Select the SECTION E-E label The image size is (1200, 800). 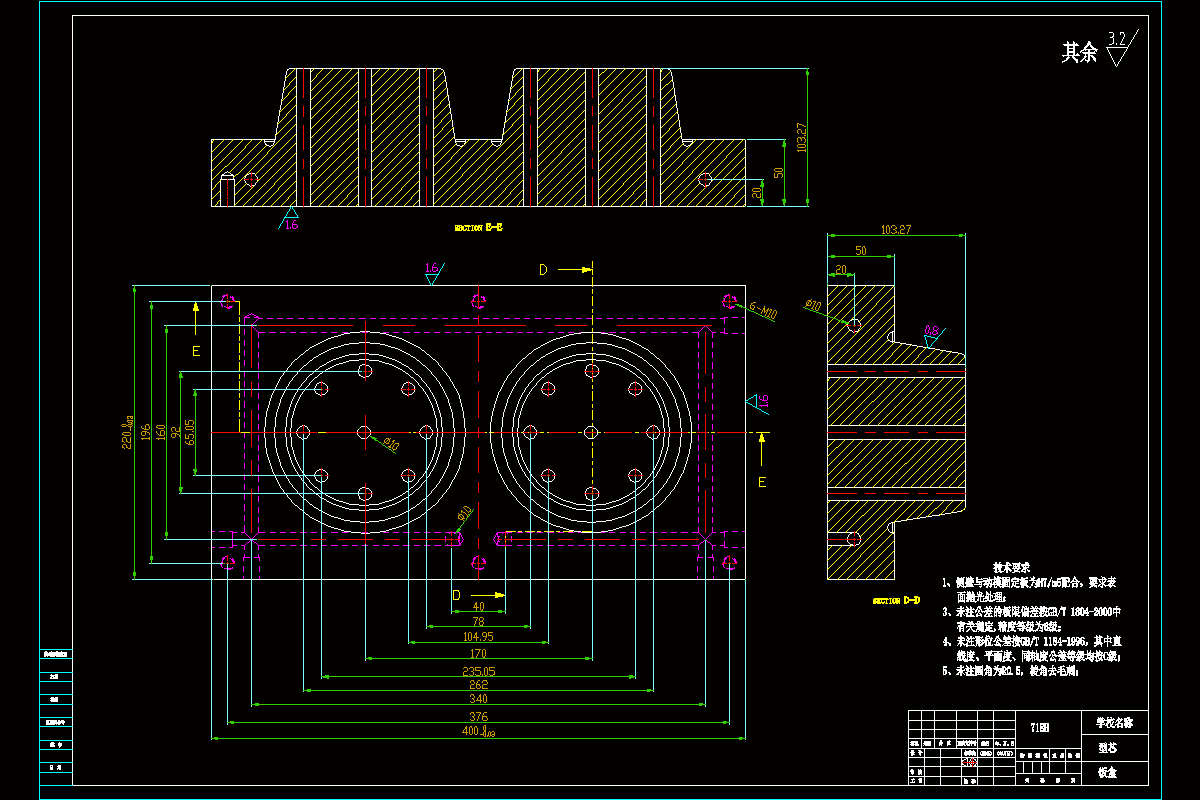click(478, 228)
